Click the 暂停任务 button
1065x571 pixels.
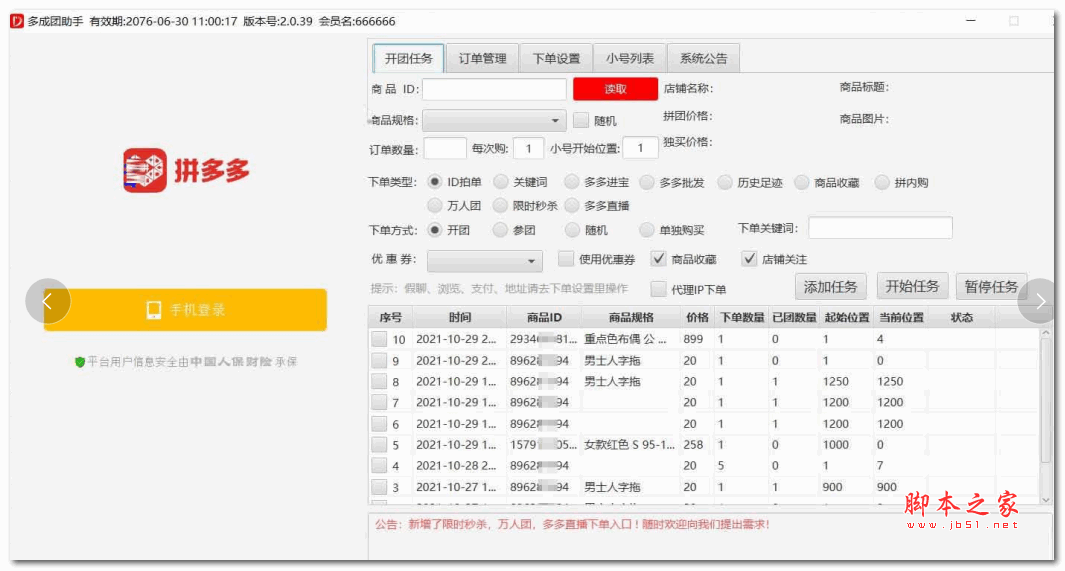click(991, 287)
